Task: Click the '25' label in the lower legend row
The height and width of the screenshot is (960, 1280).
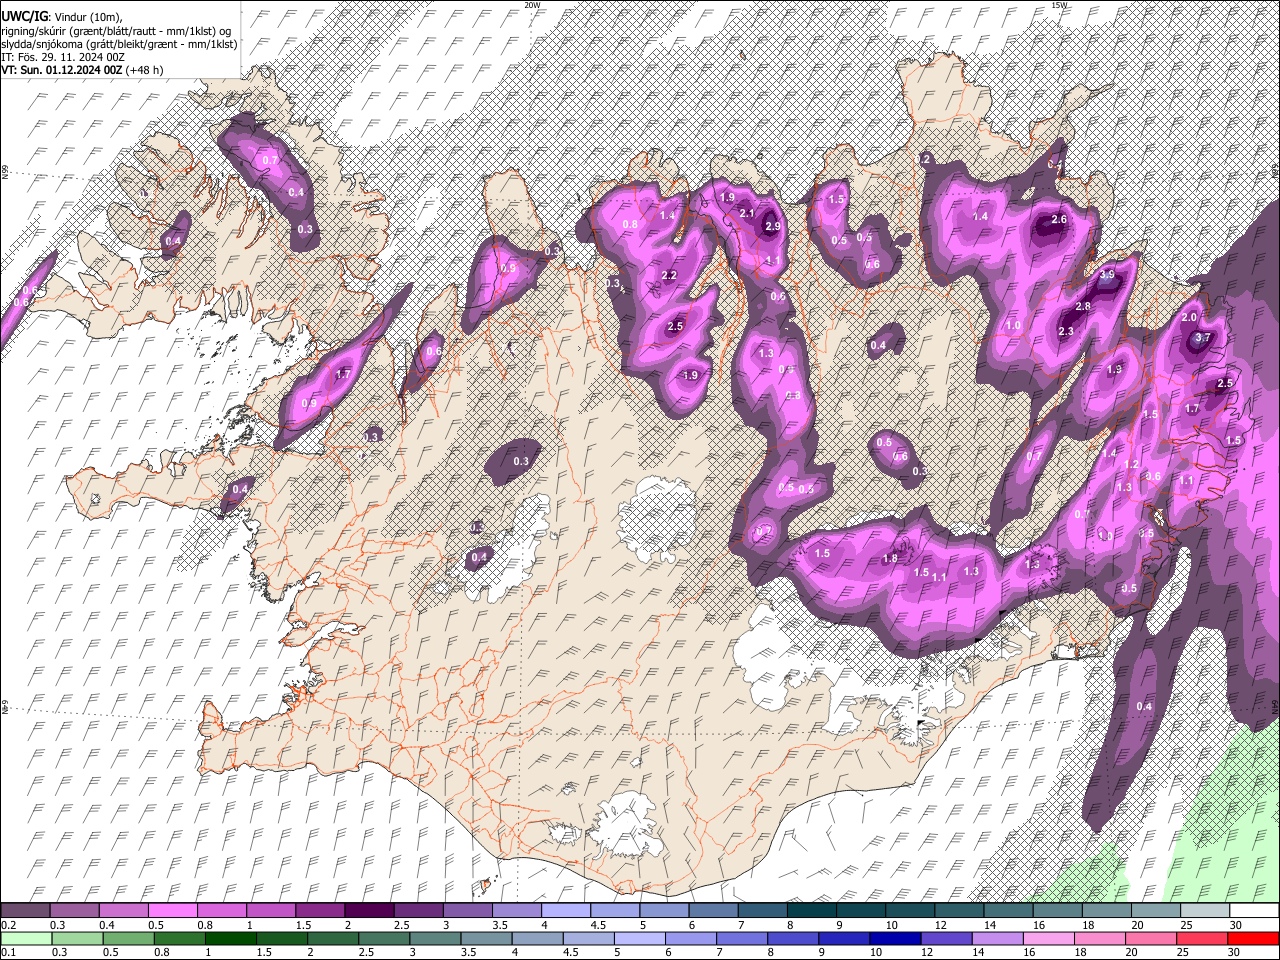Action: click(x=1183, y=951)
